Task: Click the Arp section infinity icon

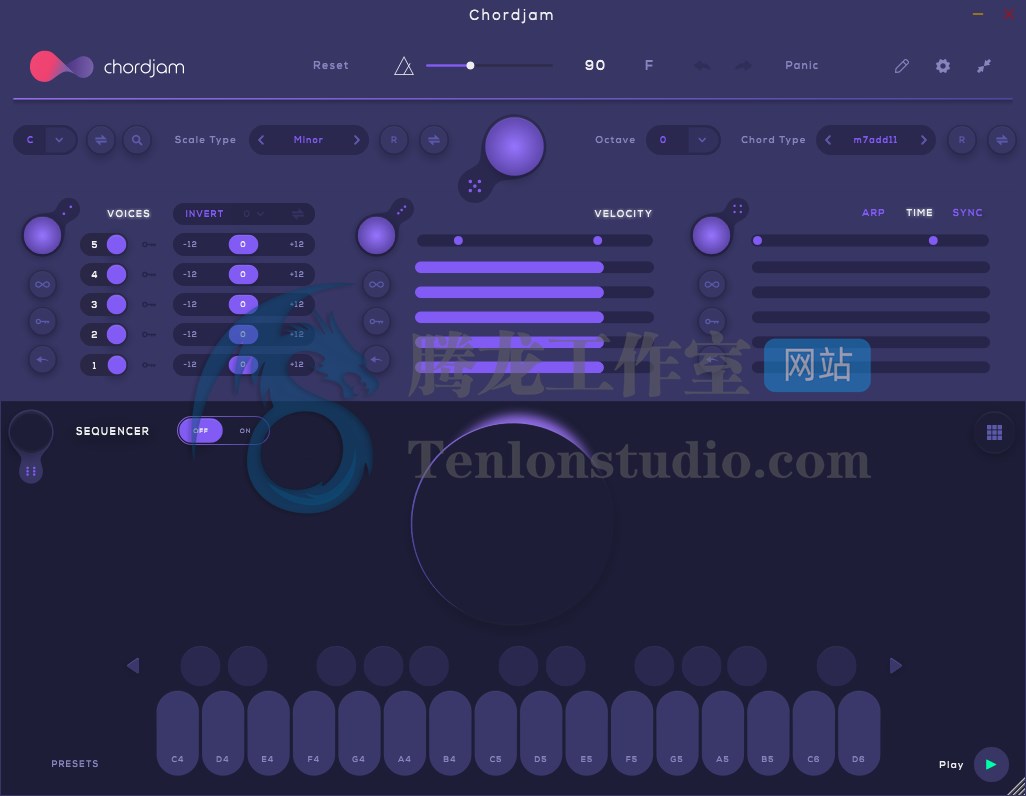Action: coord(712,284)
